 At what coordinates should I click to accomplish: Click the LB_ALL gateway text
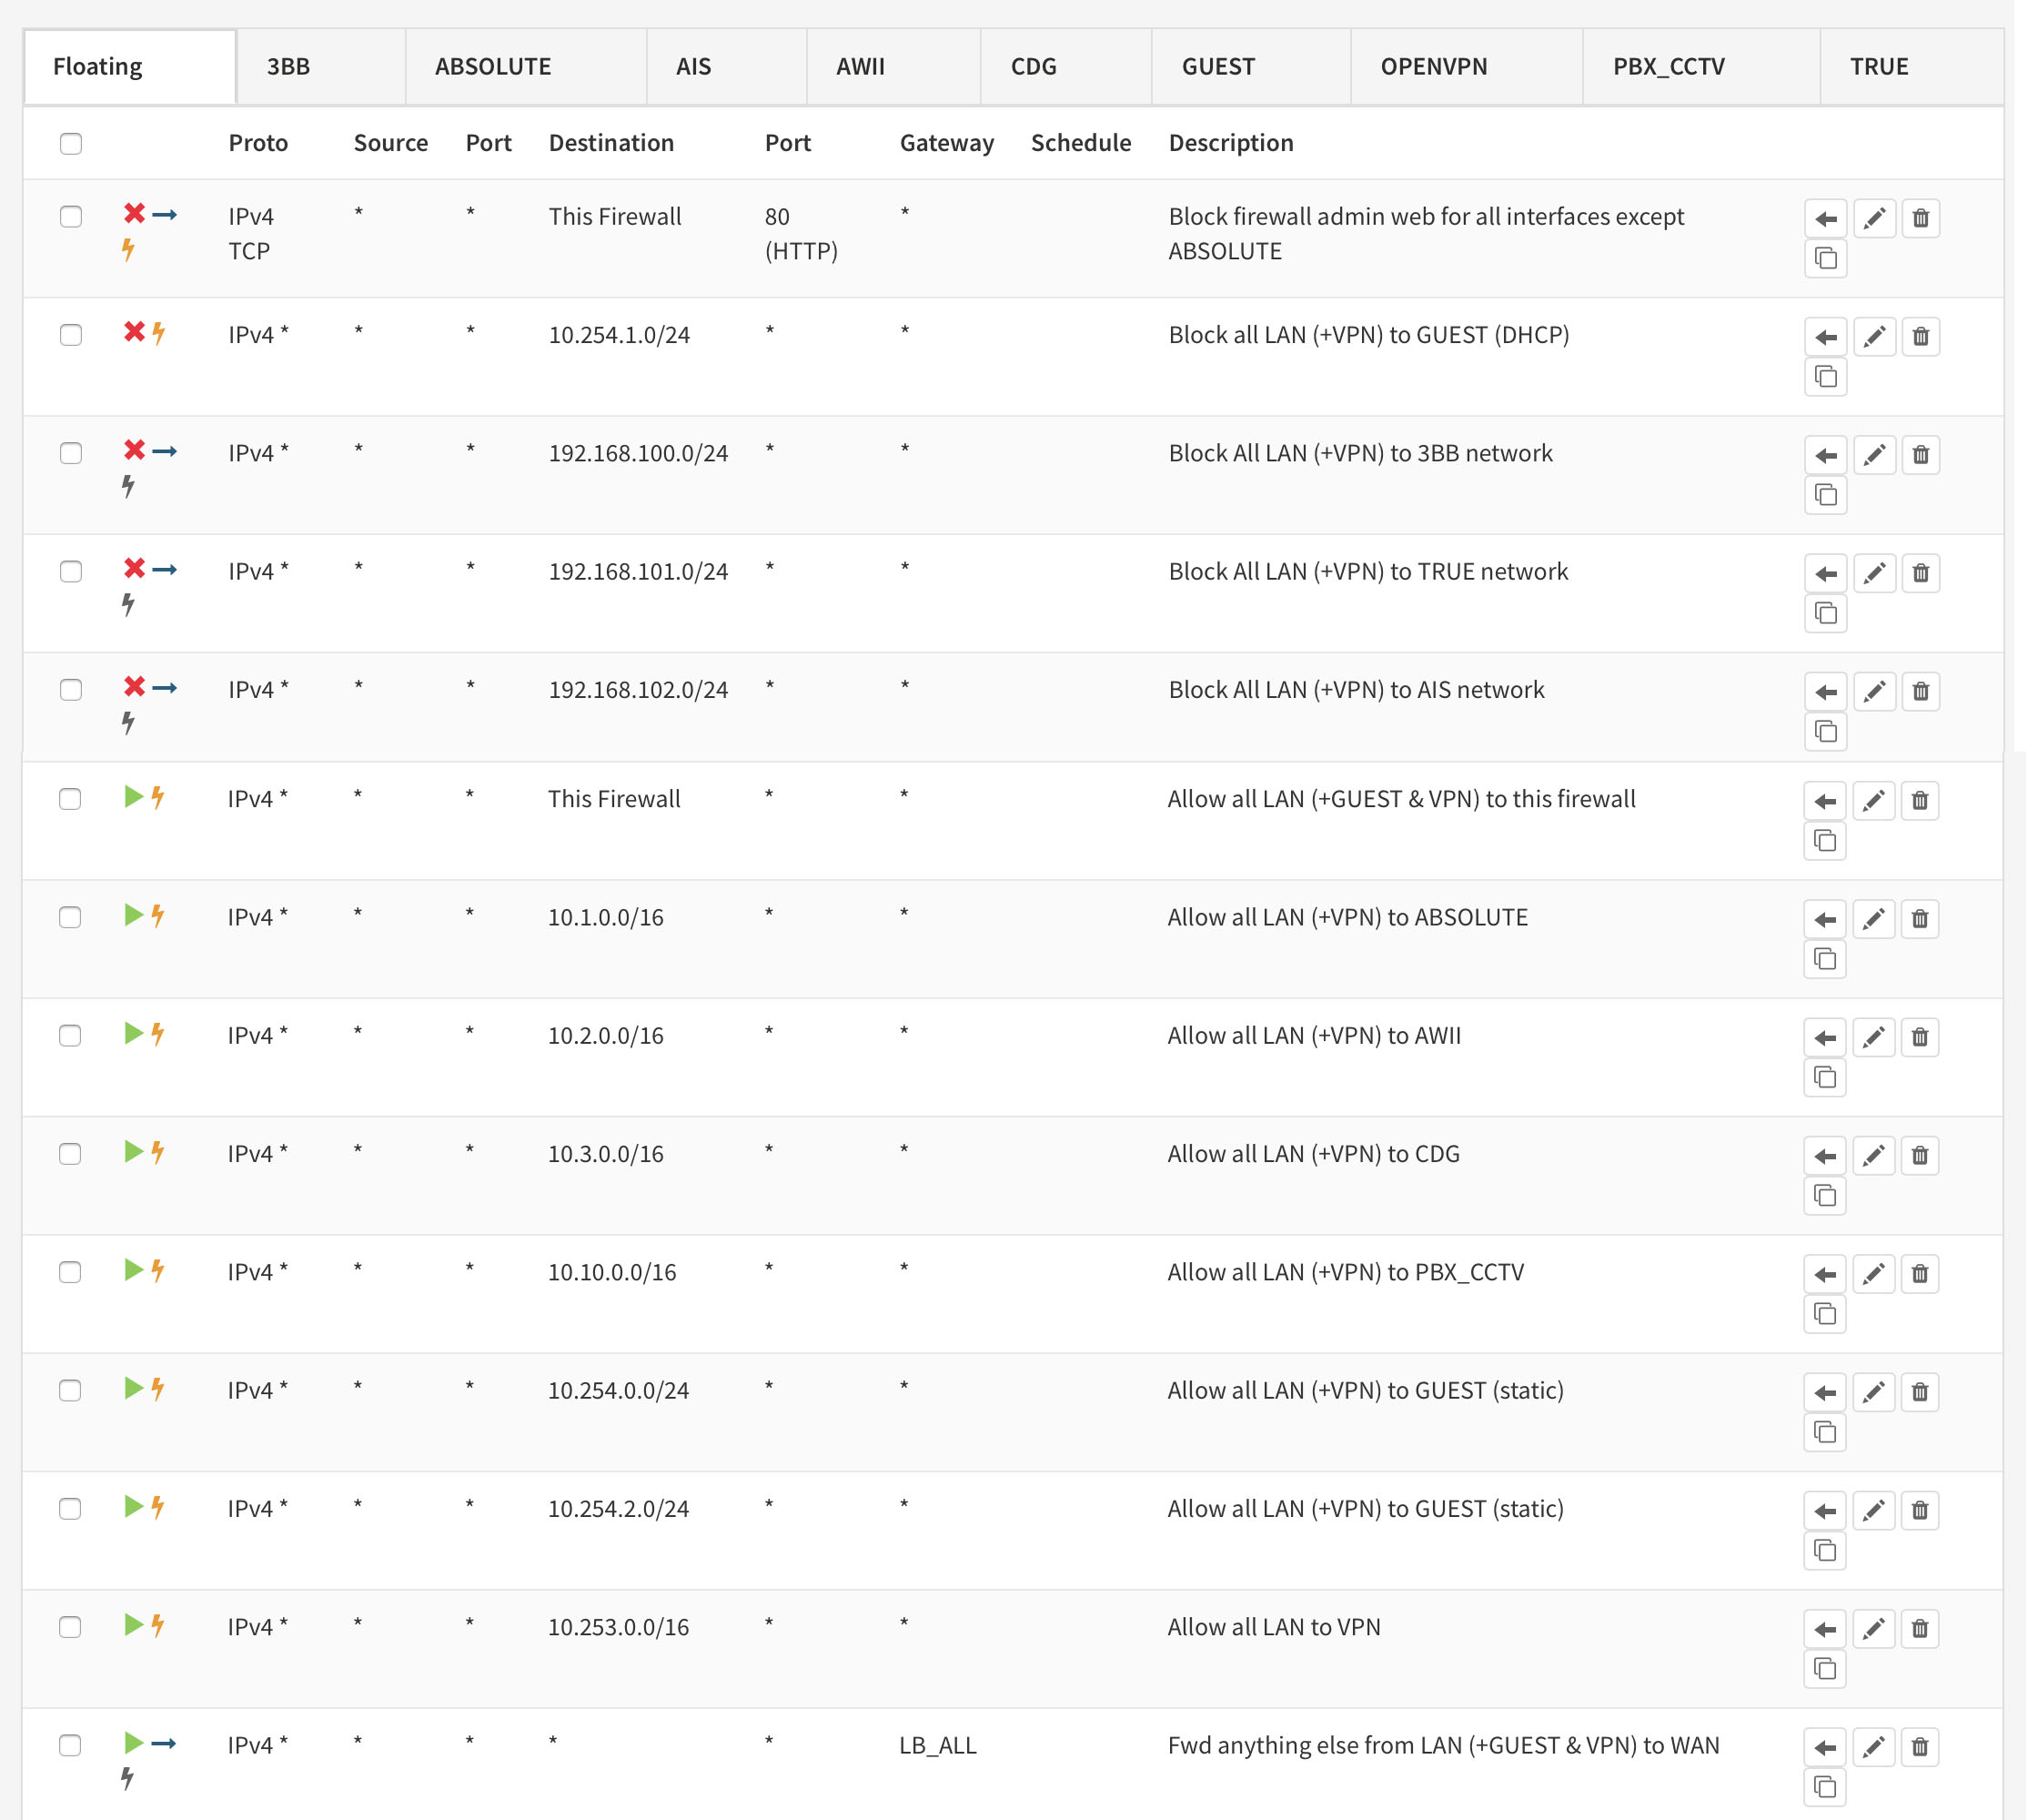coord(937,1745)
